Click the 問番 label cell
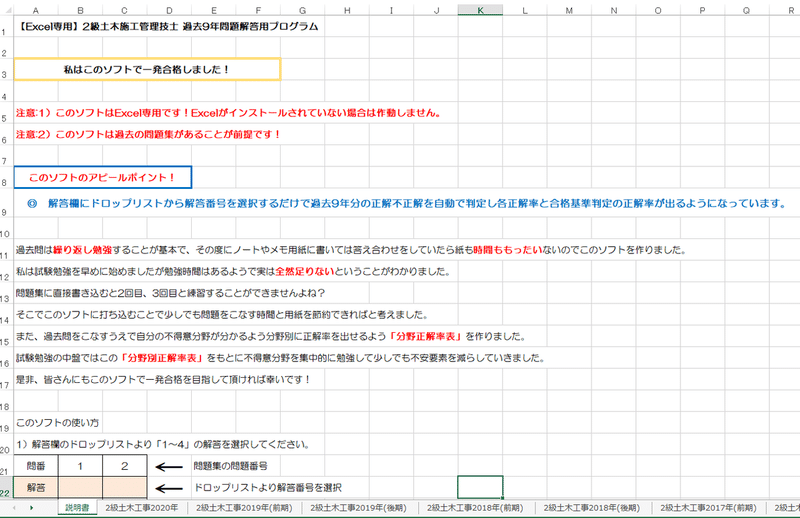 36,466
